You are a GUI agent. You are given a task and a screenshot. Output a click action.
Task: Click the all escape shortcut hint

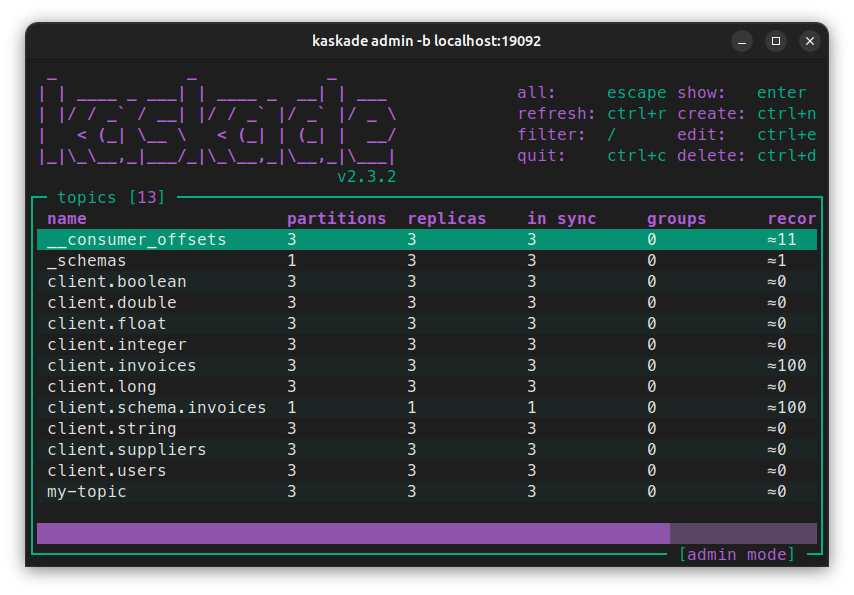coord(591,93)
